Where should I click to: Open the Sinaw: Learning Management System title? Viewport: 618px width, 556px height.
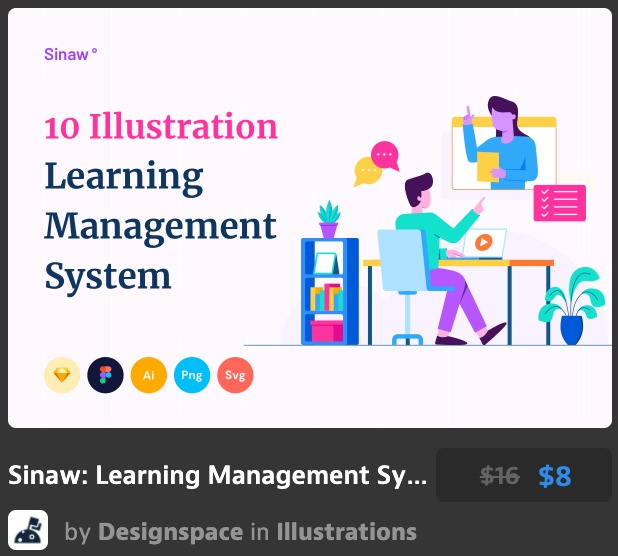(218, 476)
